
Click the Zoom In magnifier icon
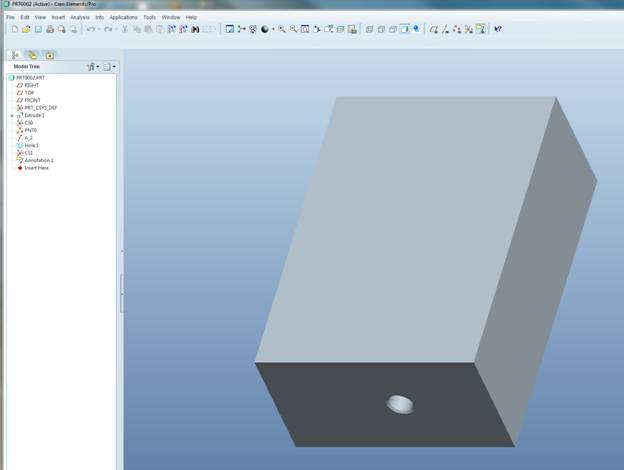[x=281, y=29]
